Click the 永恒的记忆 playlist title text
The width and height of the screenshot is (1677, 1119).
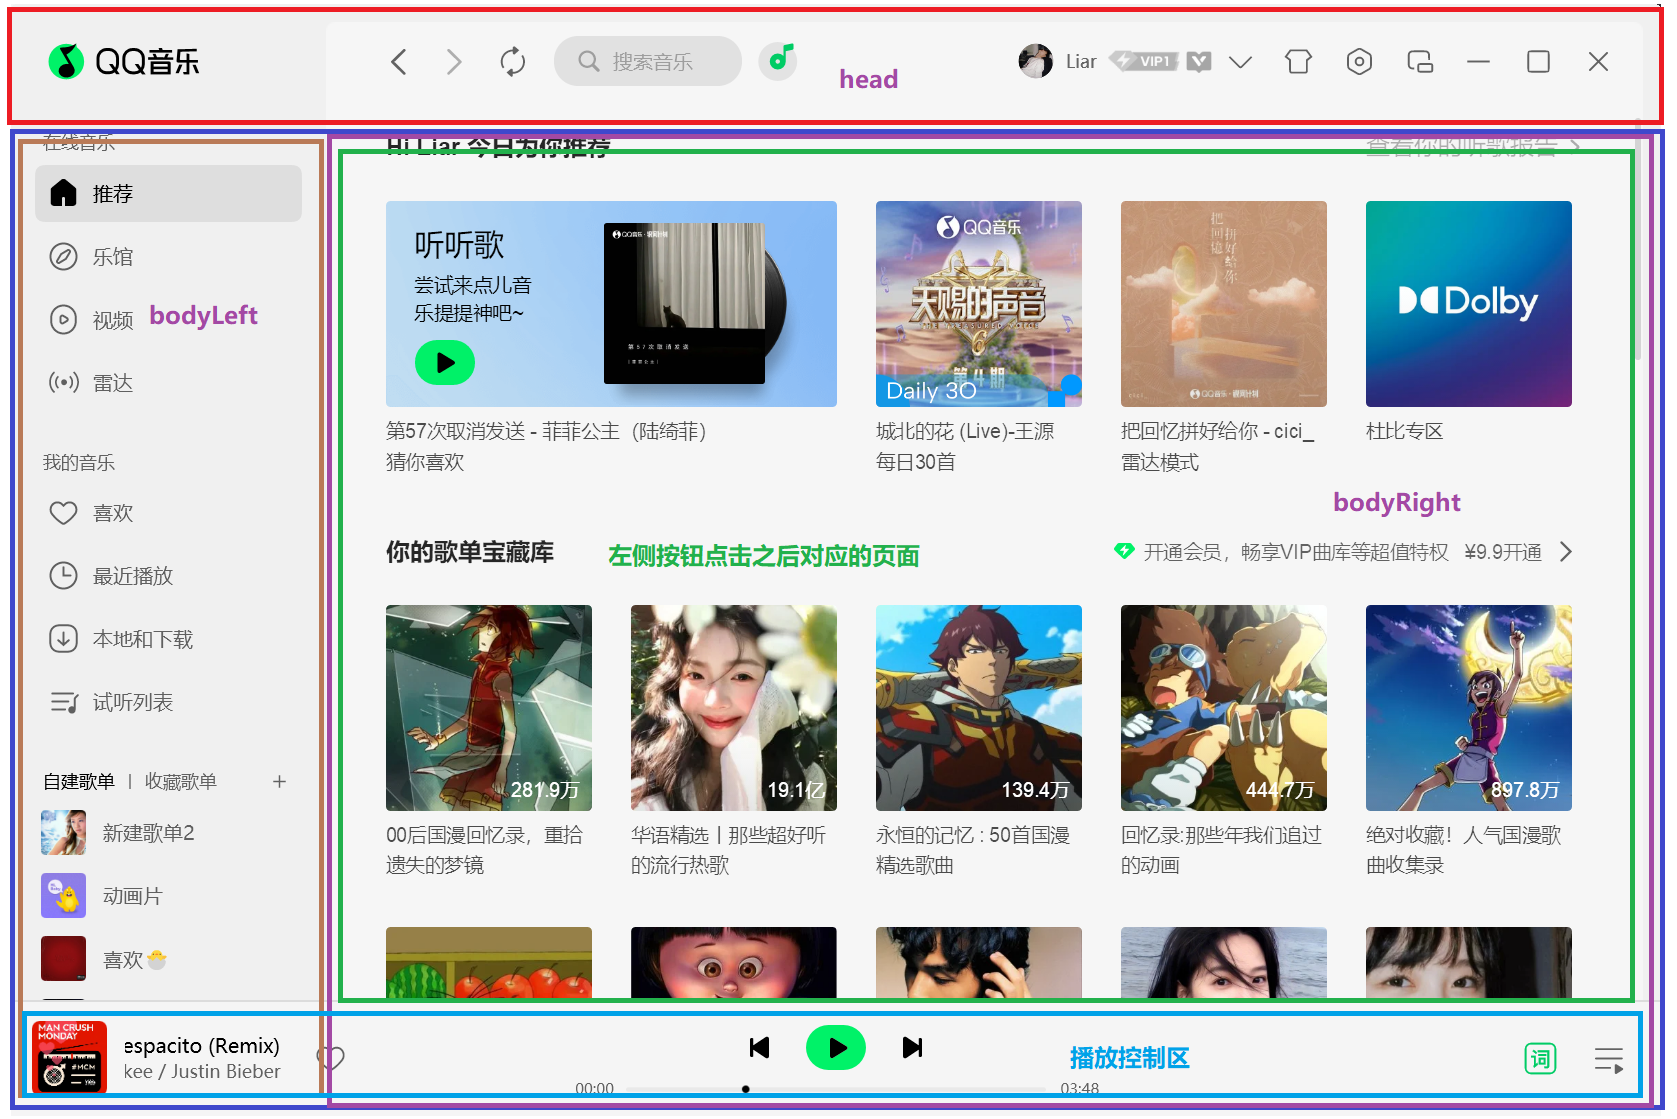(973, 849)
